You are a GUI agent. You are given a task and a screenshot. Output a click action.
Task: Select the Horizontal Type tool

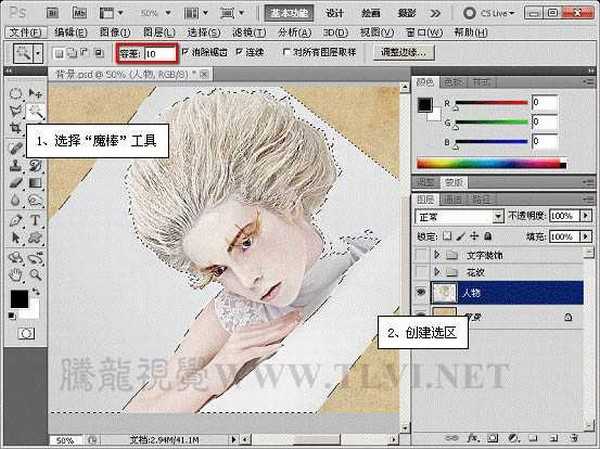click(35, 220)
